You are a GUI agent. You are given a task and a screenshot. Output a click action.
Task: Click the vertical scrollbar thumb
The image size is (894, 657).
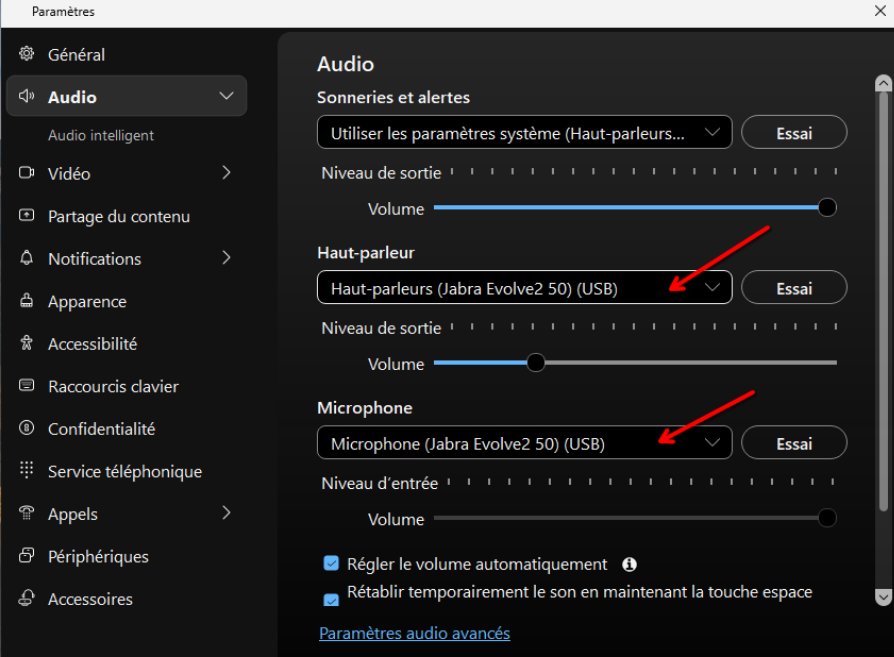pos(883,301)
